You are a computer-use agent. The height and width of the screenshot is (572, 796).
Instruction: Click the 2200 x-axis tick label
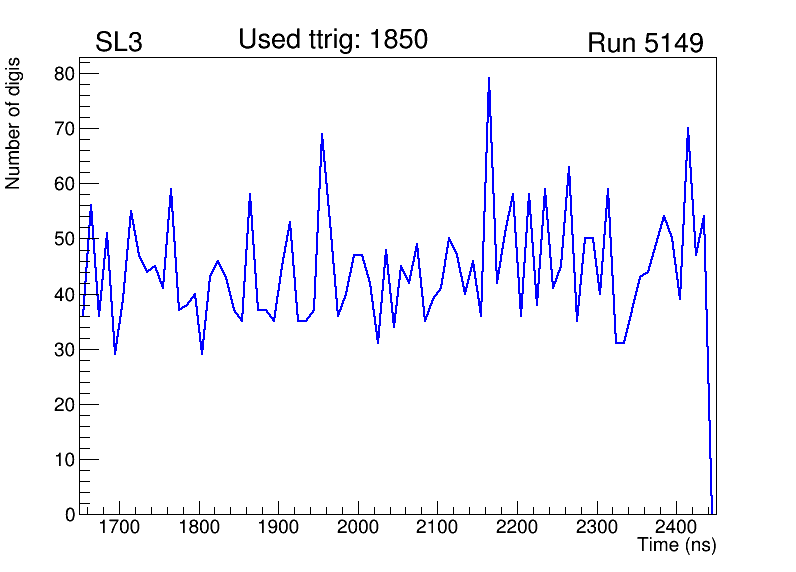517,527
